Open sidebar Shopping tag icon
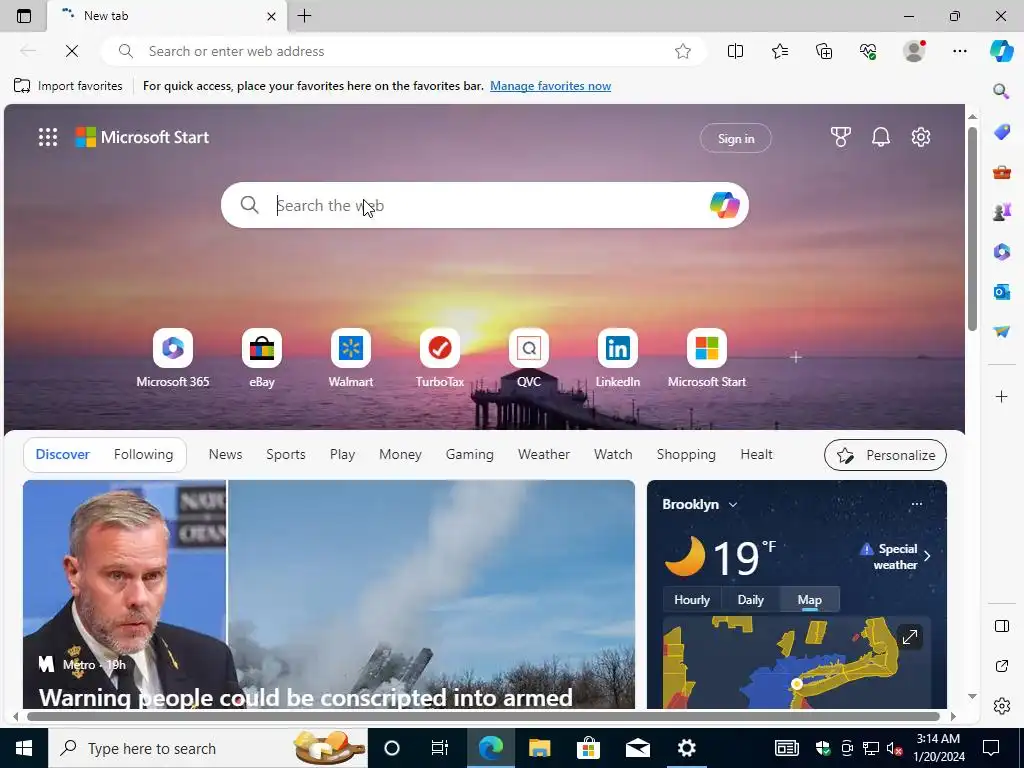 (1001, 132)
